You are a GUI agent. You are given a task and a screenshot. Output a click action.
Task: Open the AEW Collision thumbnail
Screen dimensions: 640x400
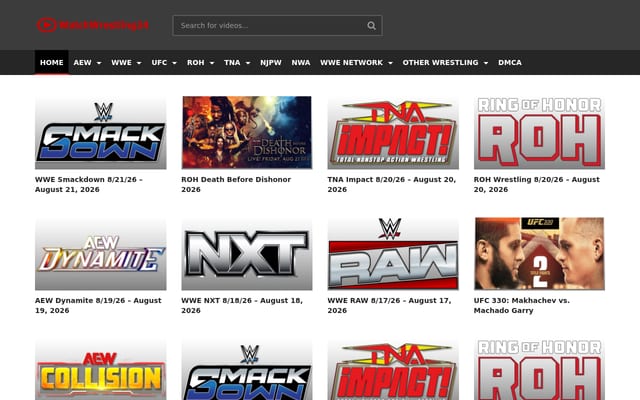pyautogui.click(x=100, y=369)
